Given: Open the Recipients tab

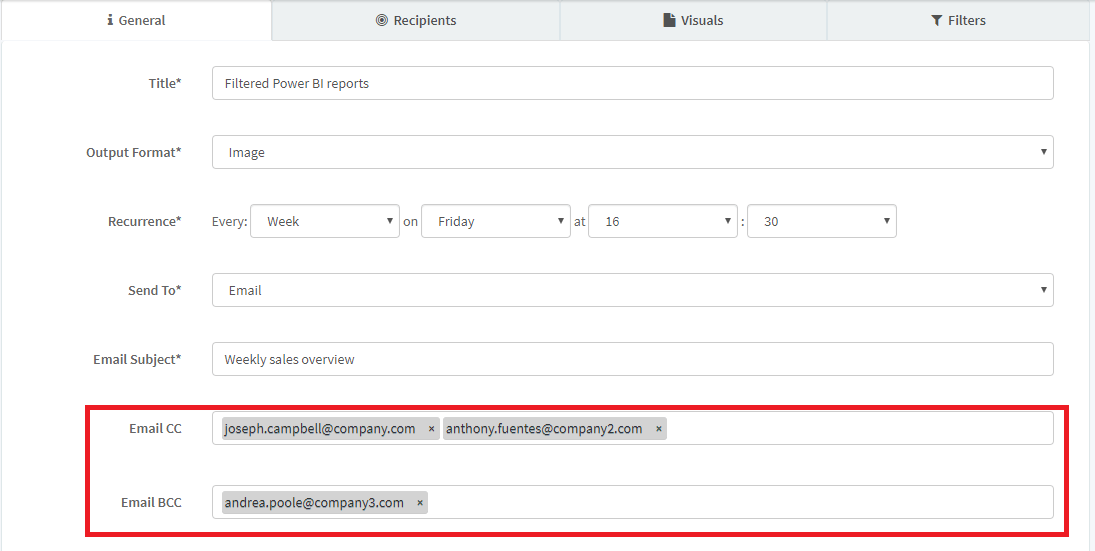Looking at the screenshot, I should point(416,20).
